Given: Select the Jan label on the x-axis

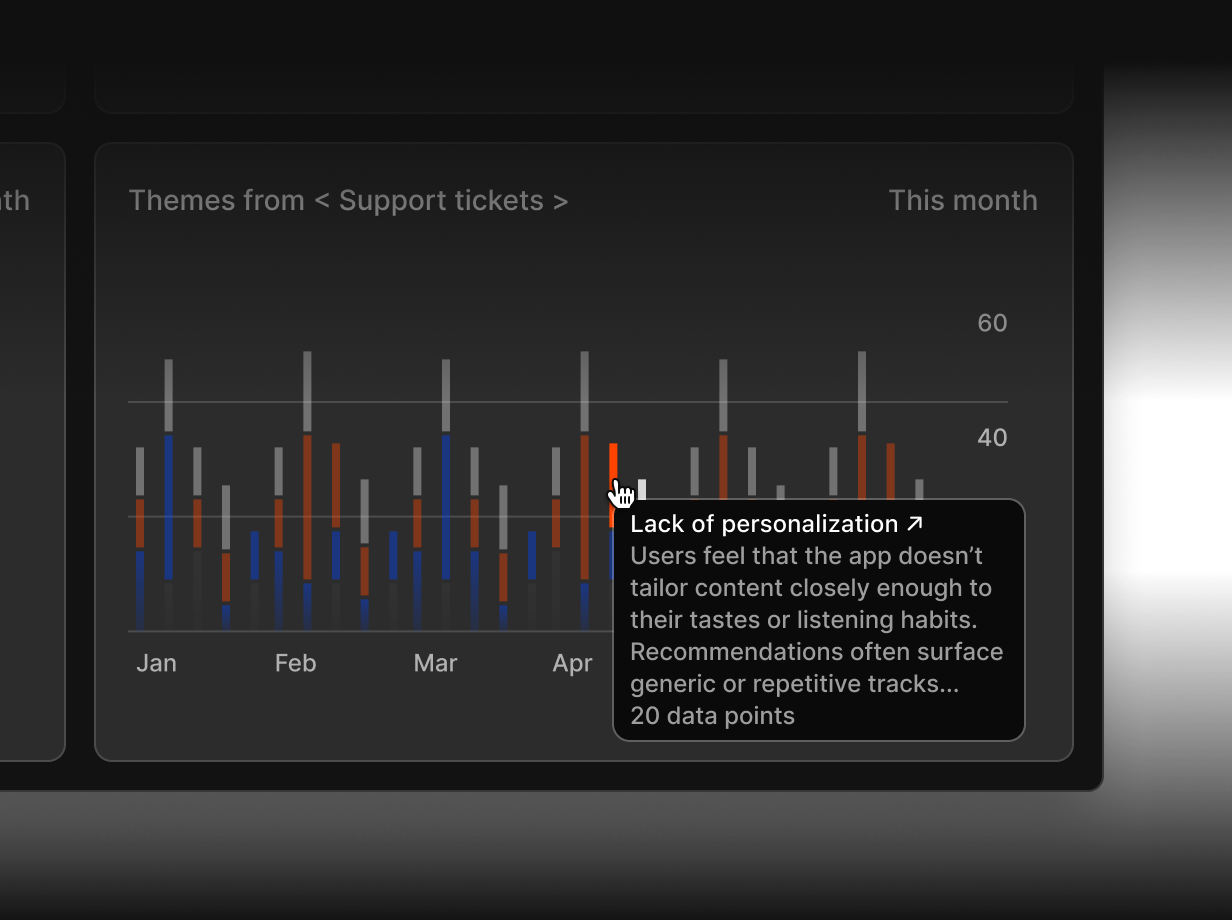Looking at the screenshot, I should click(156, 664).
